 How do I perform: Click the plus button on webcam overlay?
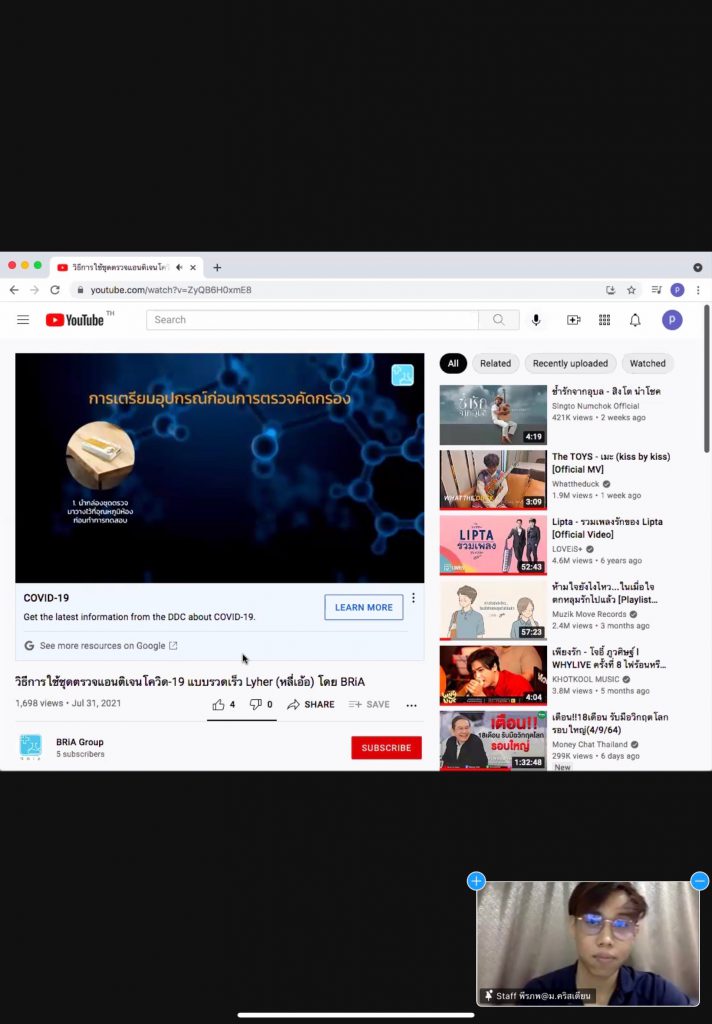(x=476, y=881)
